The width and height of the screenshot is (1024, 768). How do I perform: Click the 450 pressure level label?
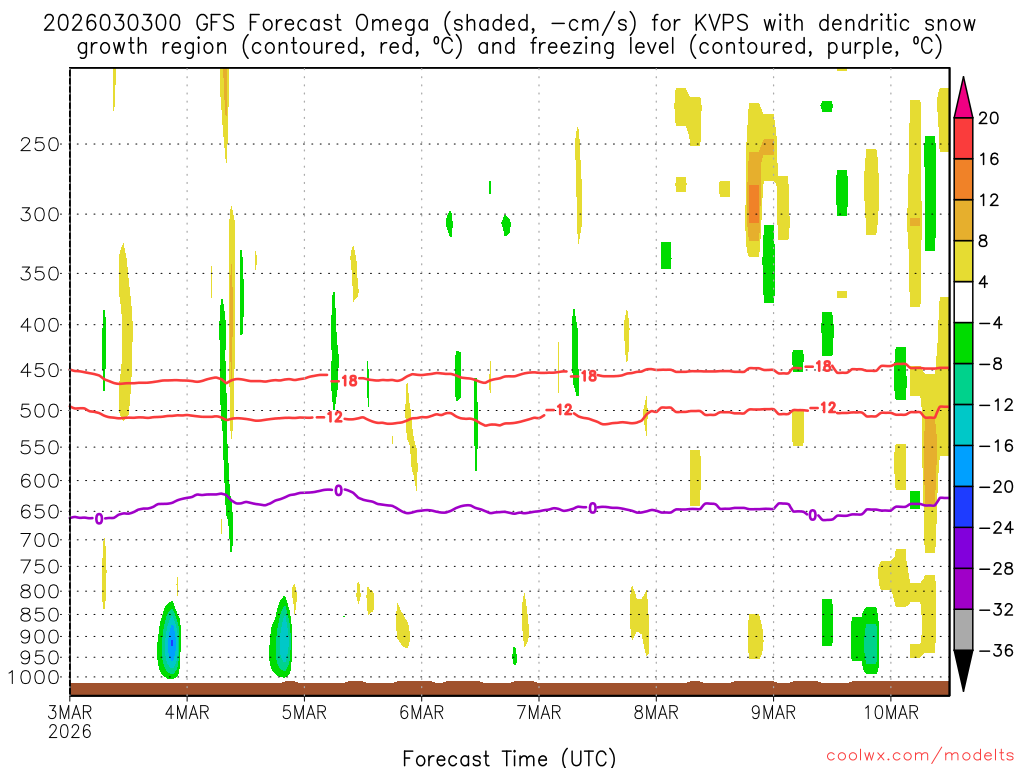(40, 370)
